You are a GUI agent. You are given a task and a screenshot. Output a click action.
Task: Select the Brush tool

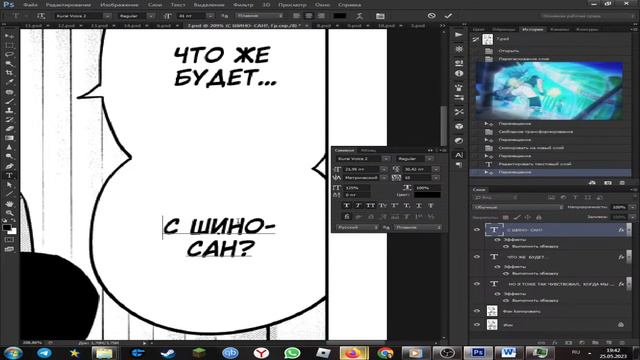coord(9,101)
